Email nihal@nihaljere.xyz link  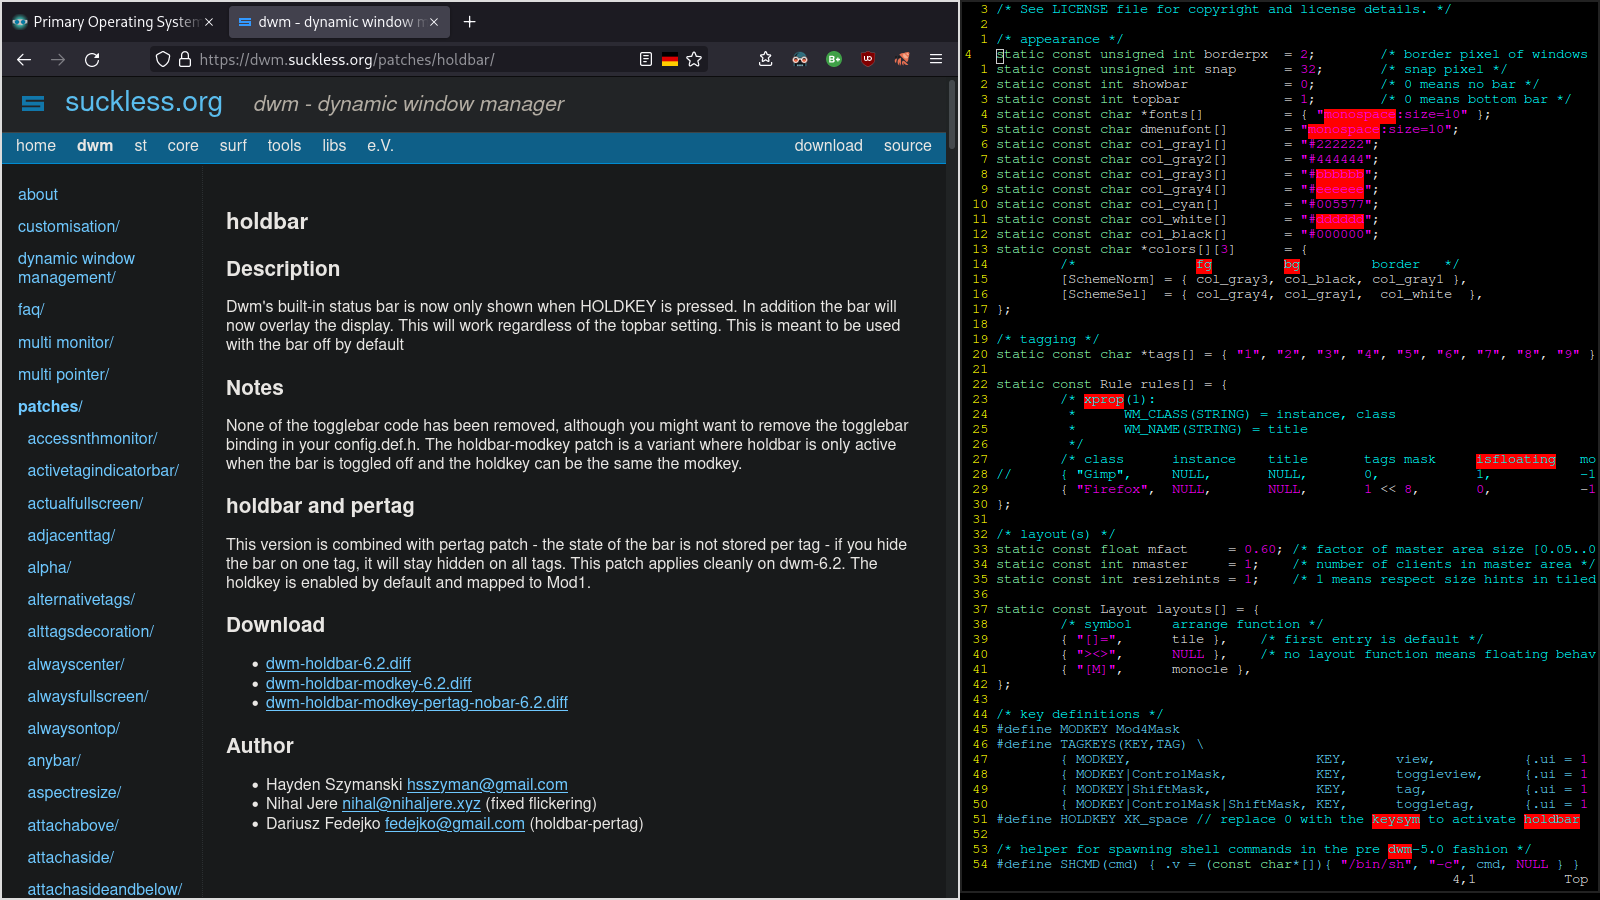[411, 804]
